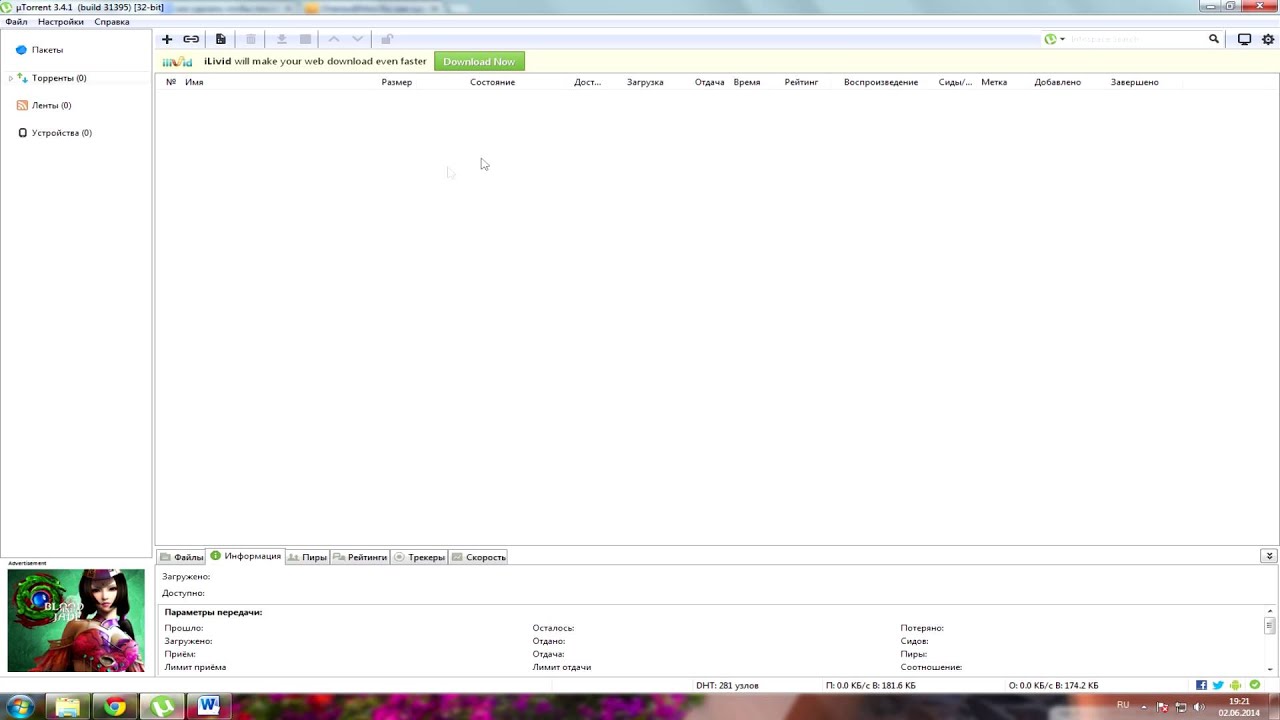The image size is (1280, 720).
Task: Open the Настройки menu
Action: [61, 22]
